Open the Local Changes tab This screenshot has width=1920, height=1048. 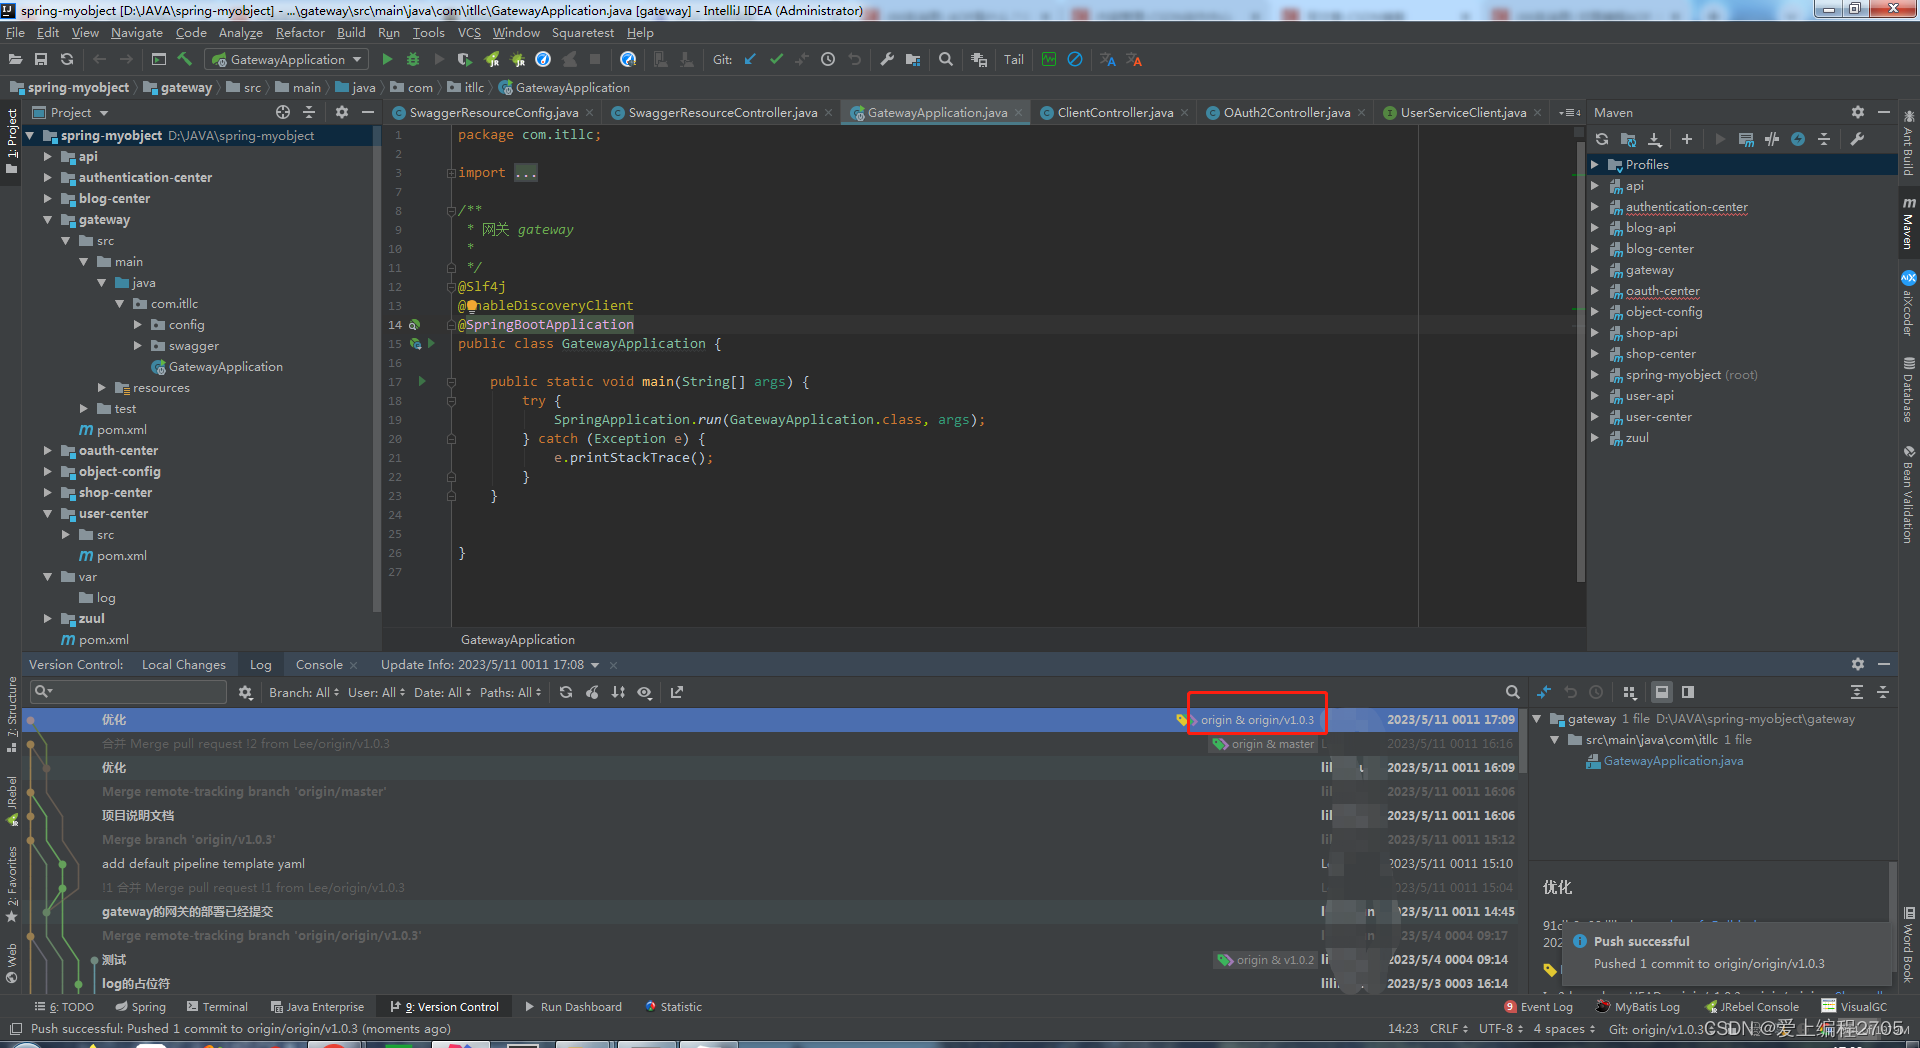(x=184, y=664)
